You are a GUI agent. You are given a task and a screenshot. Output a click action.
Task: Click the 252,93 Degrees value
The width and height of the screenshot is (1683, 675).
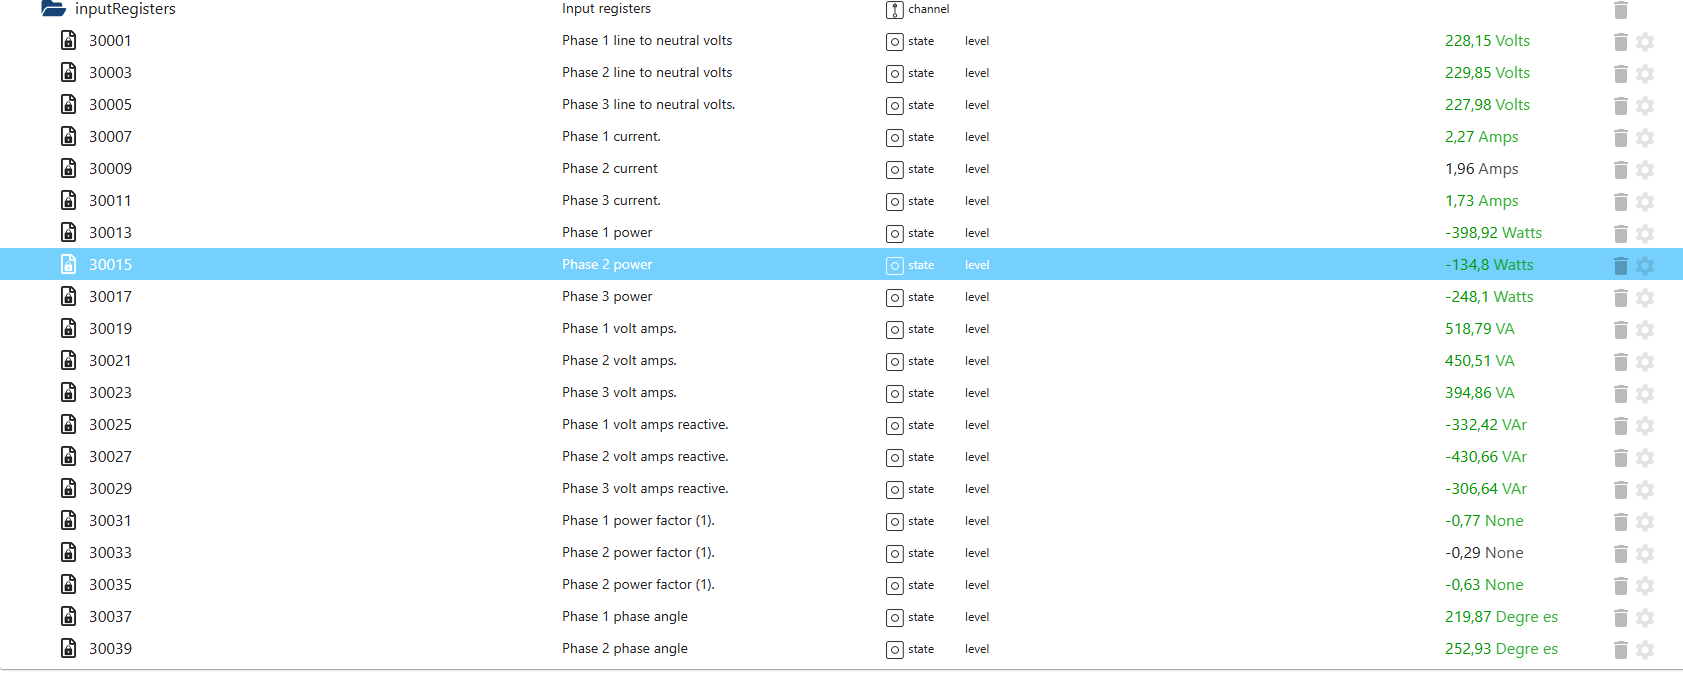[1500, 649]
